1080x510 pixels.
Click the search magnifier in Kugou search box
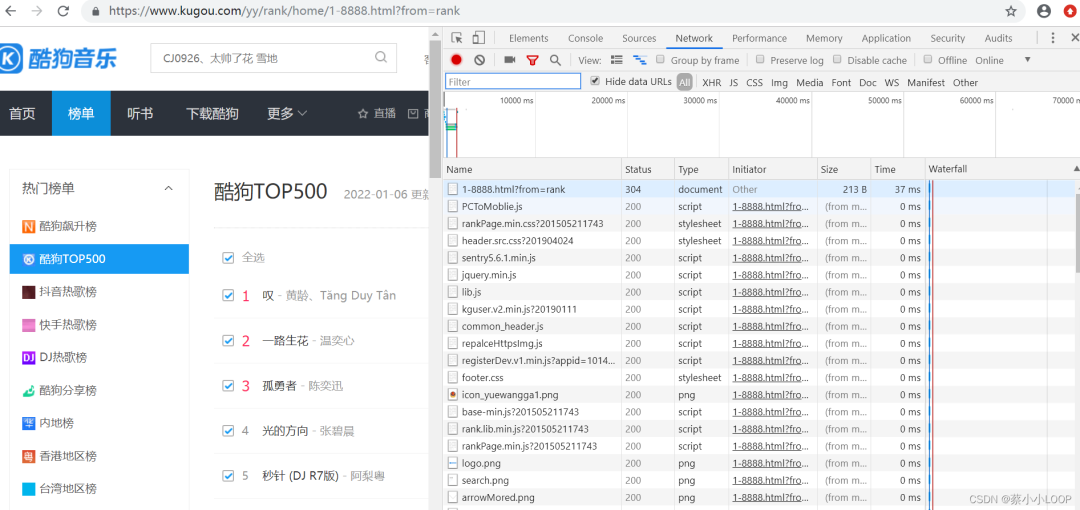(x=381, y=57)
